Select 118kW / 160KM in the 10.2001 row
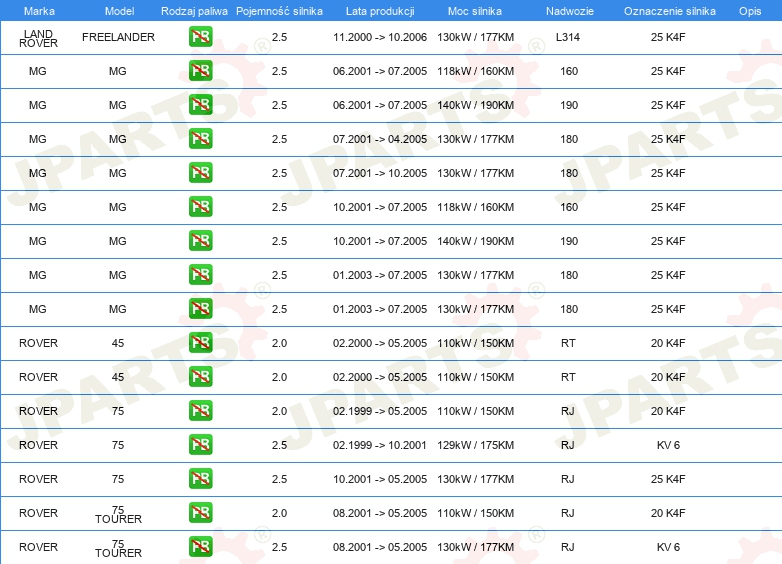Screen dimensions: 782x564 click(x=475, y=207)
